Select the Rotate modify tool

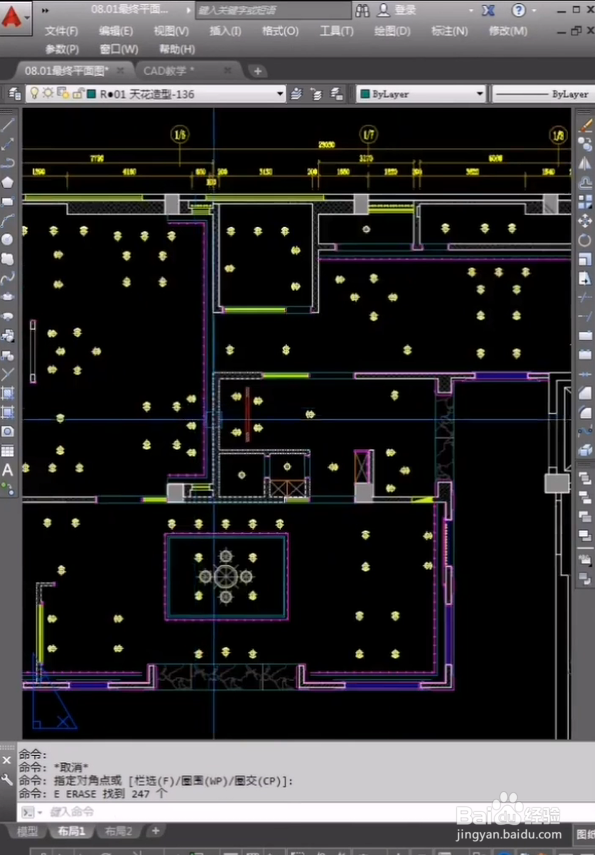[x=585, y=240]
